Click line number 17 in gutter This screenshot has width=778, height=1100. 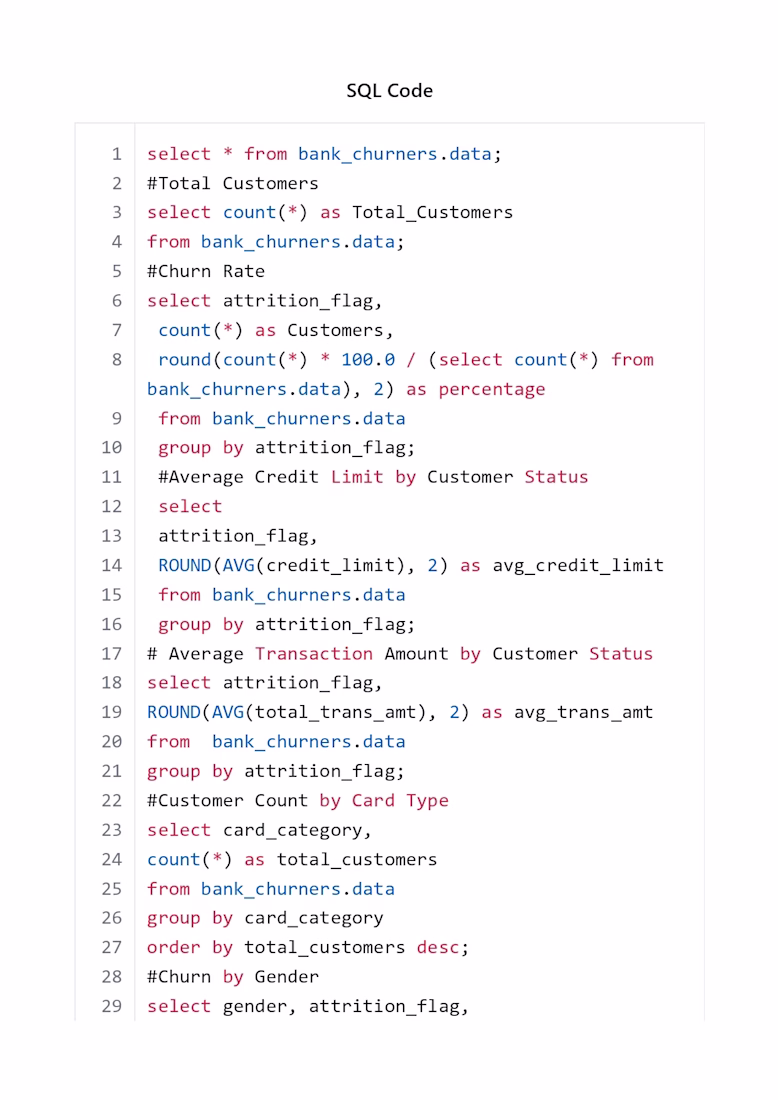[112, 654]
